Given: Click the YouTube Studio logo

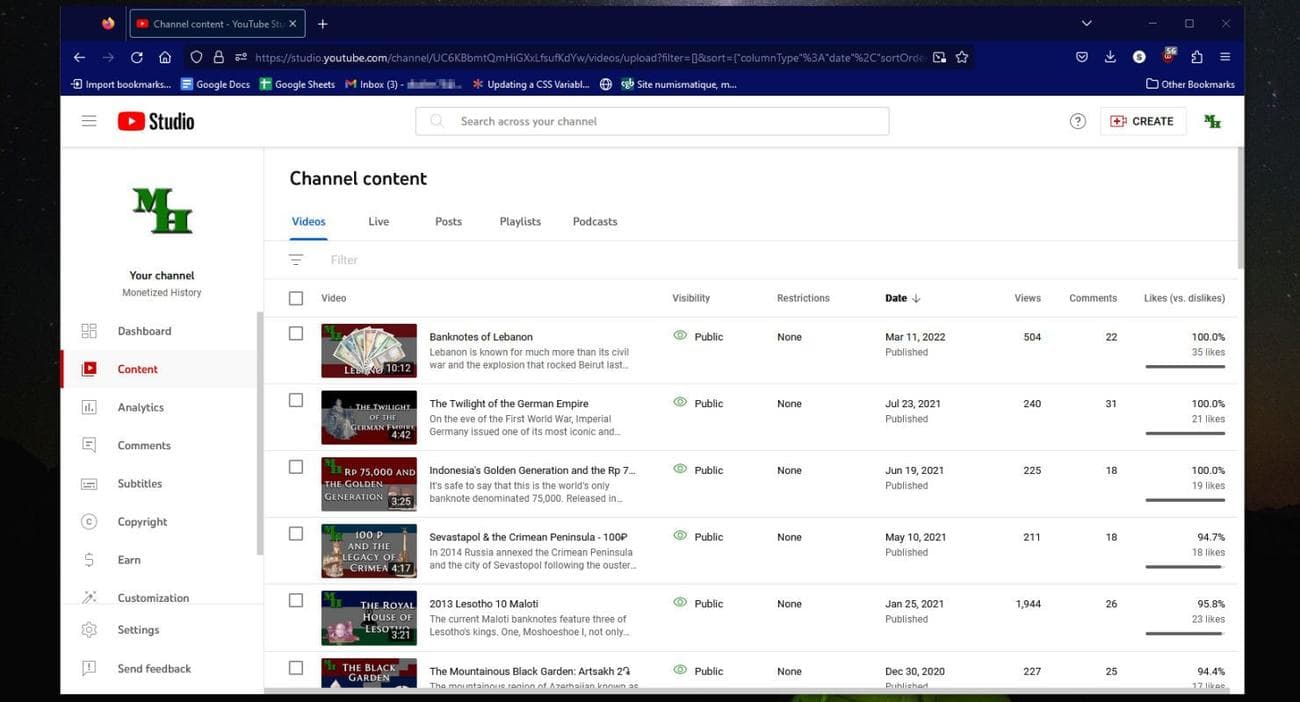Looking at the screenshot, I should click(156, 121).
